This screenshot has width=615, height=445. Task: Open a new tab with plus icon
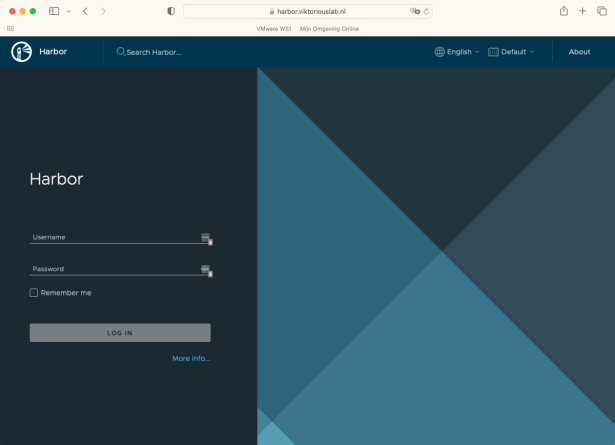coord(582,11)
